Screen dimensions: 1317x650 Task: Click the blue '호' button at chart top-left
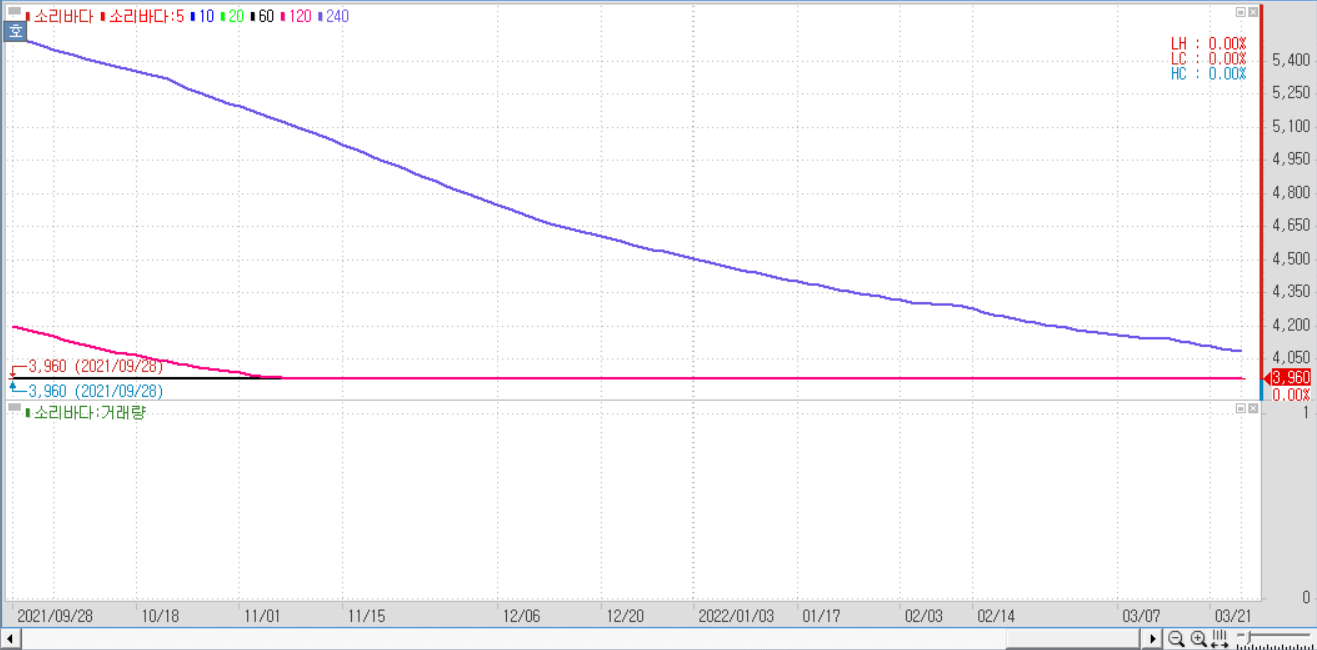(15, 31)
